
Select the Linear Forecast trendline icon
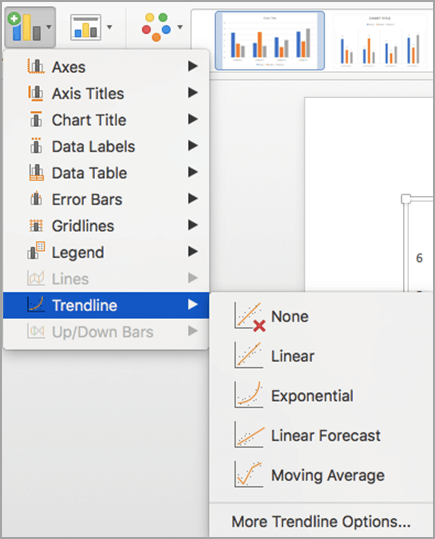[x=249, y=435]
